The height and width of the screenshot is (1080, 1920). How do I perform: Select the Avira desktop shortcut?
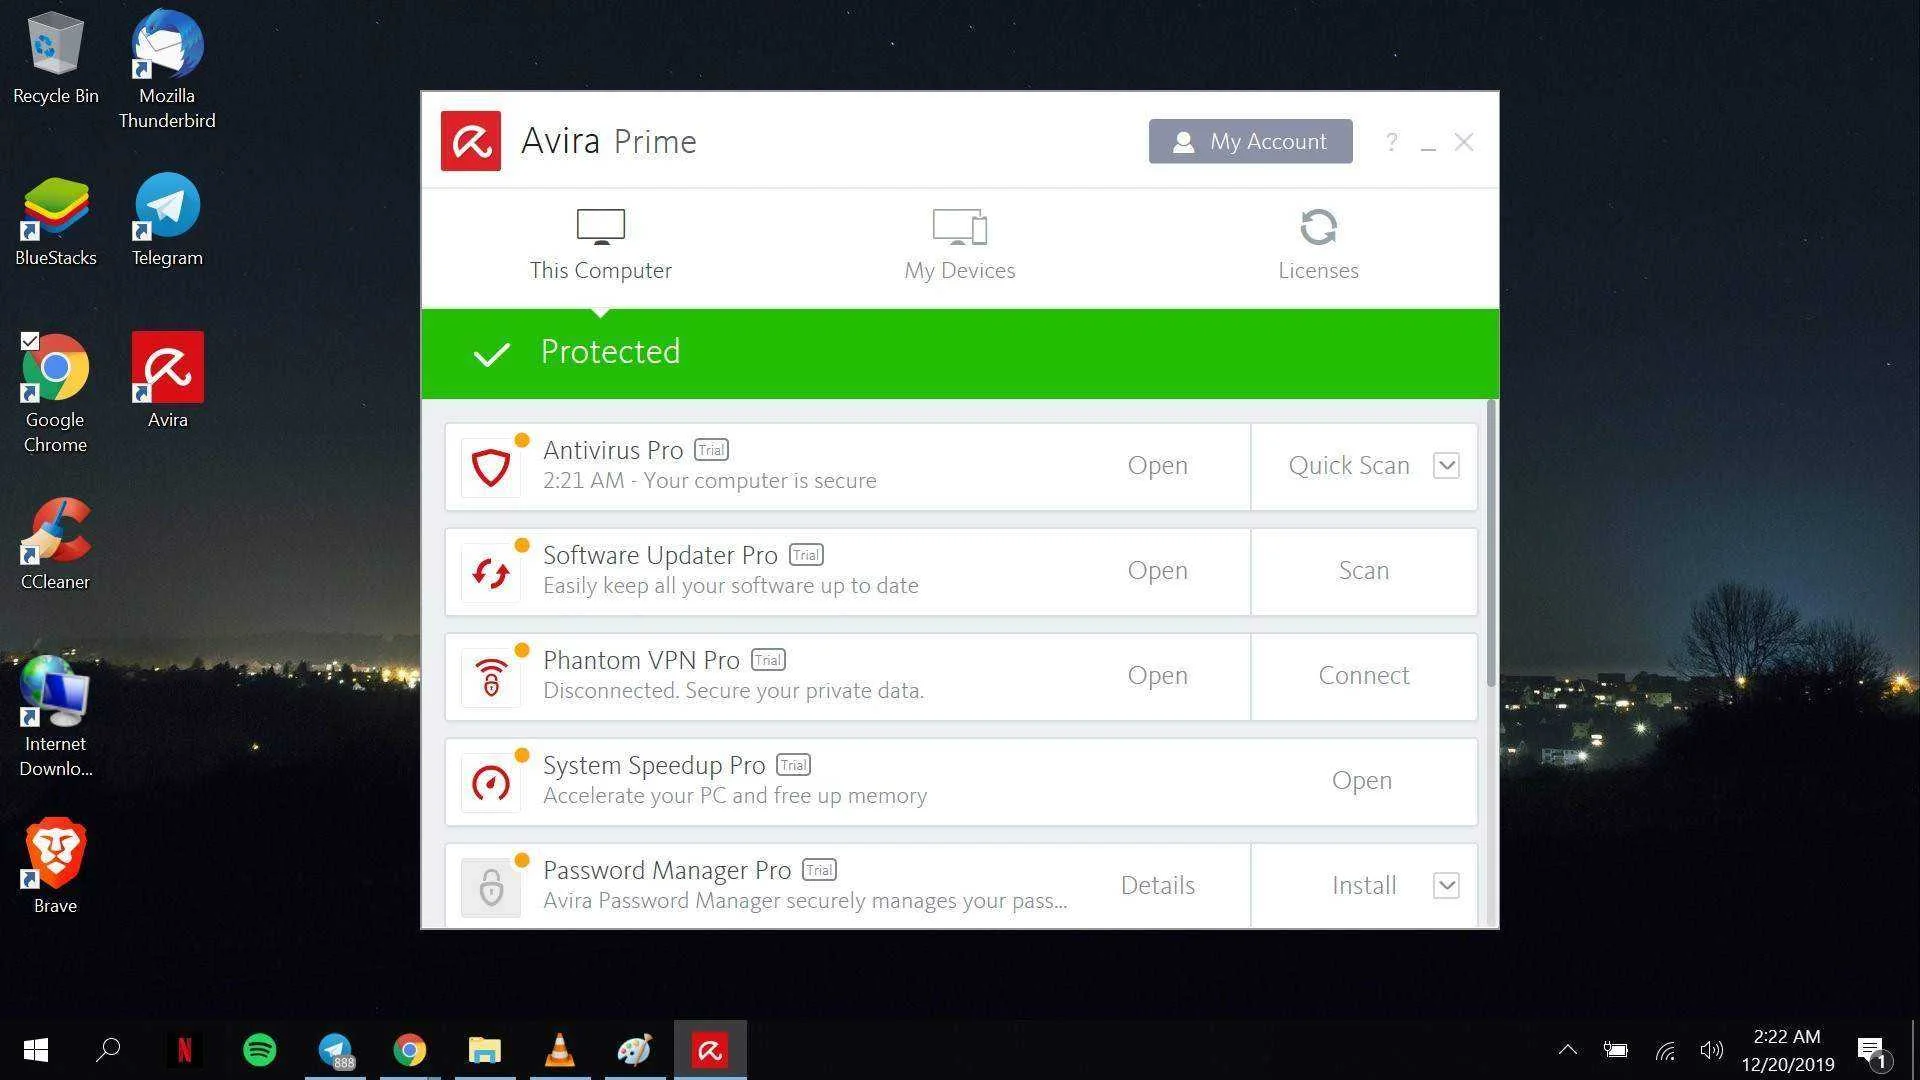[x=167, y=381]
